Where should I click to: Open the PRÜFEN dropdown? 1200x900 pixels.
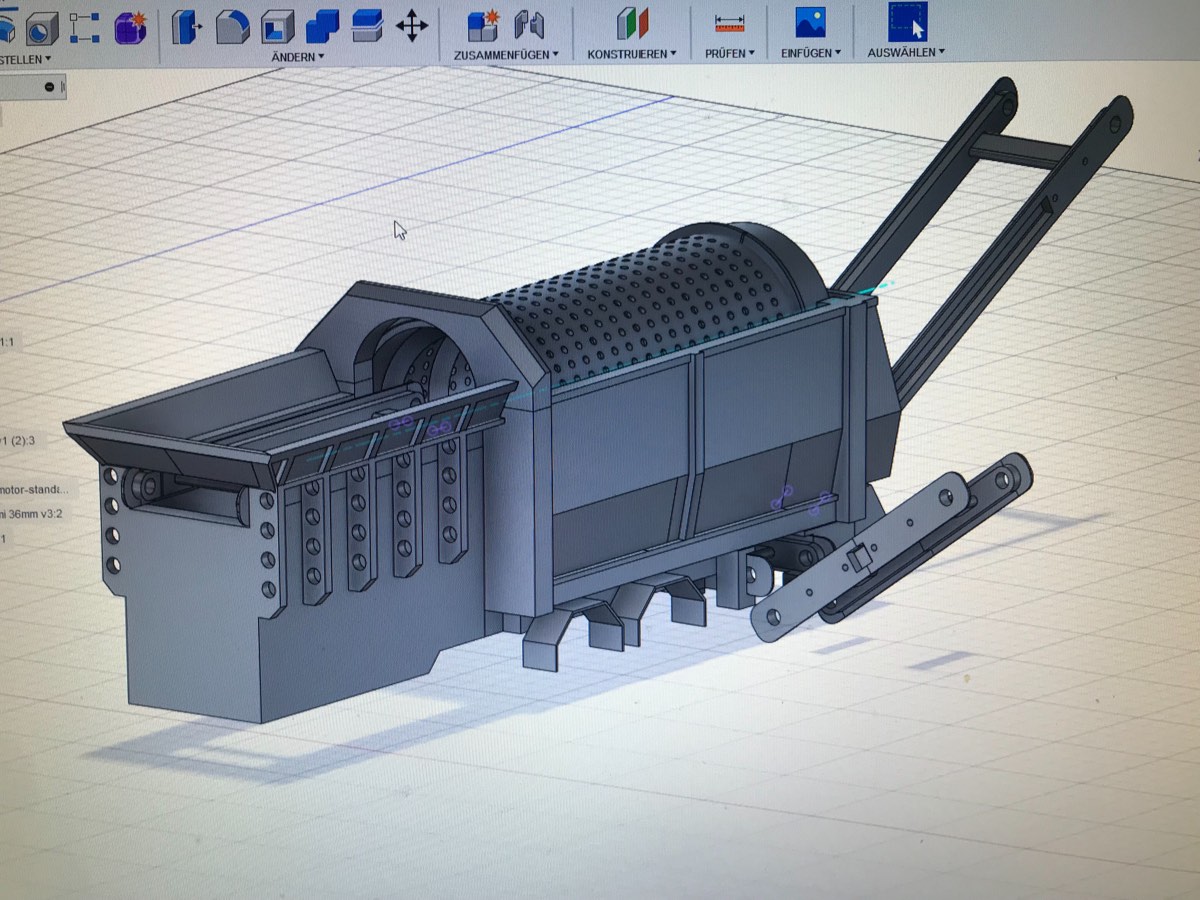click(x=730, y=53)
